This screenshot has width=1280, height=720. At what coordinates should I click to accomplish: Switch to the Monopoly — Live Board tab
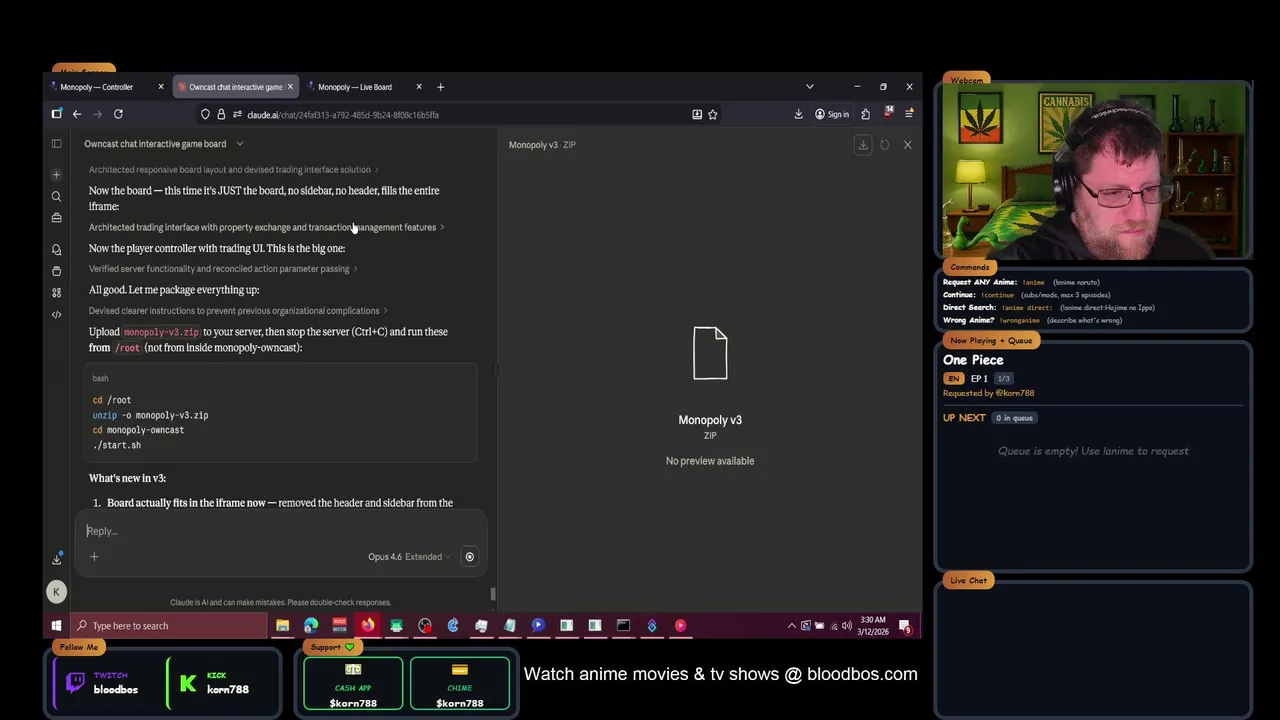[x=355, y=87]
